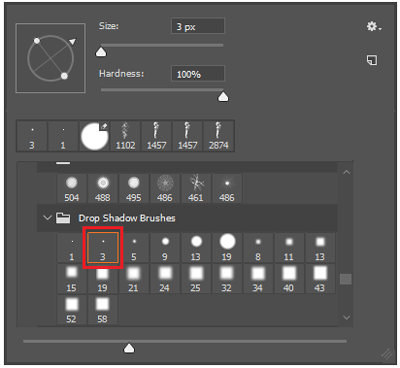
Task: Click the brush list scrollbar thumb
Action: pyautogui.click(x=346, y=279)
